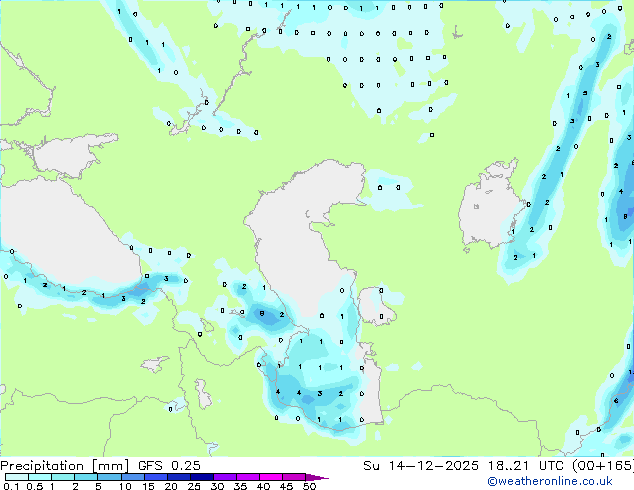Open the weatheronline.co.uk copyright link

[x=550, y=481]
